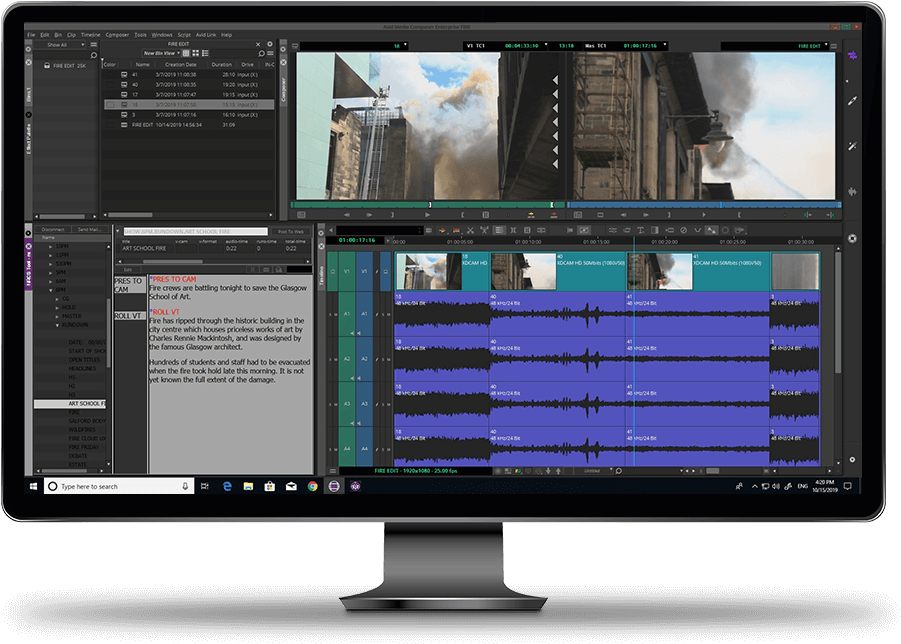Click the search magnifier in the FIRE EDIT bin
Image resolution: width=901 pixels, height=644 pixels.
click(262, 54)
